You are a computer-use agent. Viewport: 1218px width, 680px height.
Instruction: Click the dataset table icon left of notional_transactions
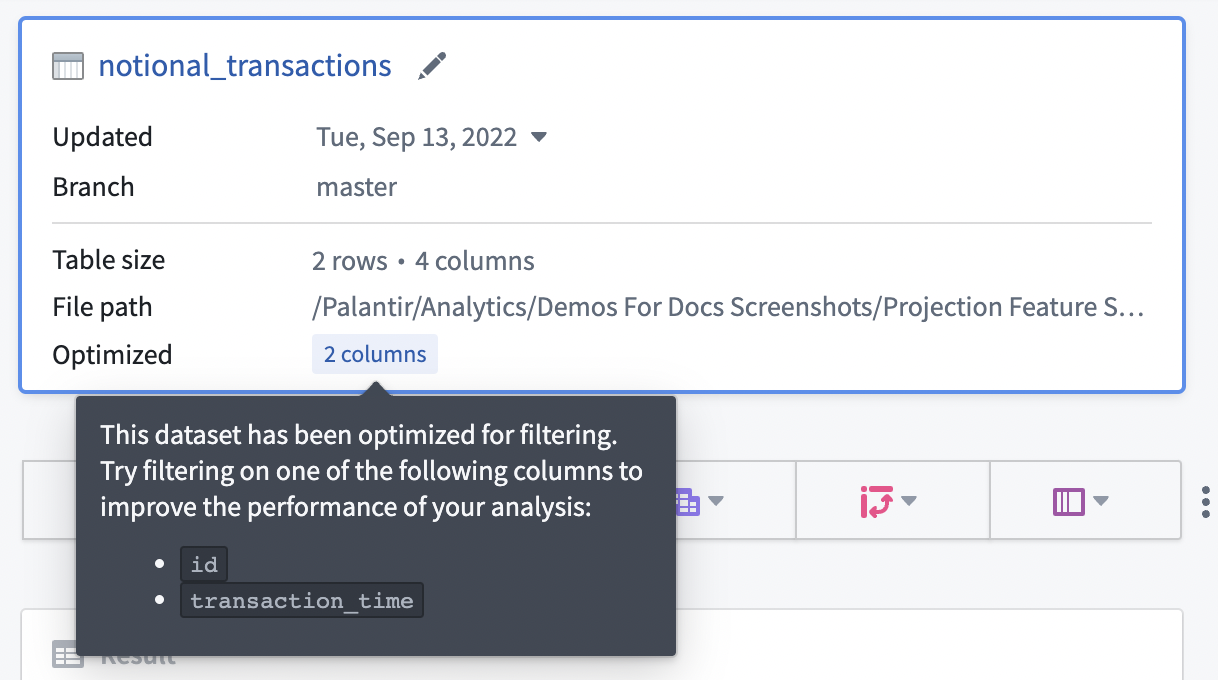pyautogui.click(x=68, y=67)
